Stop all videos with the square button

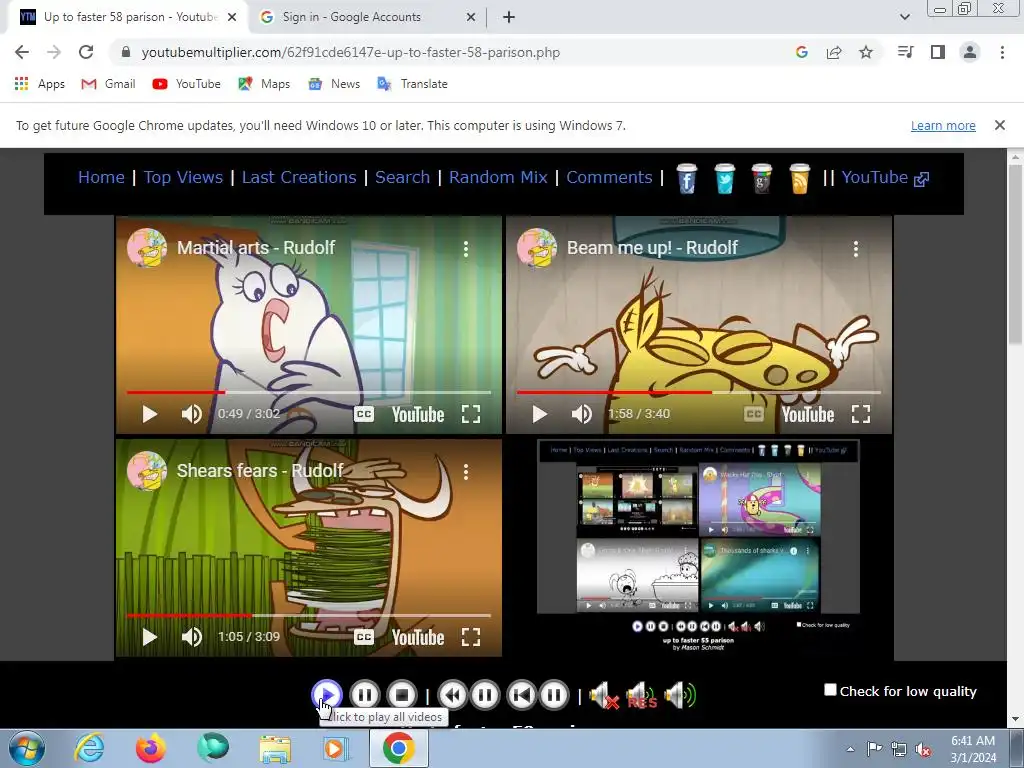[x=402, y=695]
